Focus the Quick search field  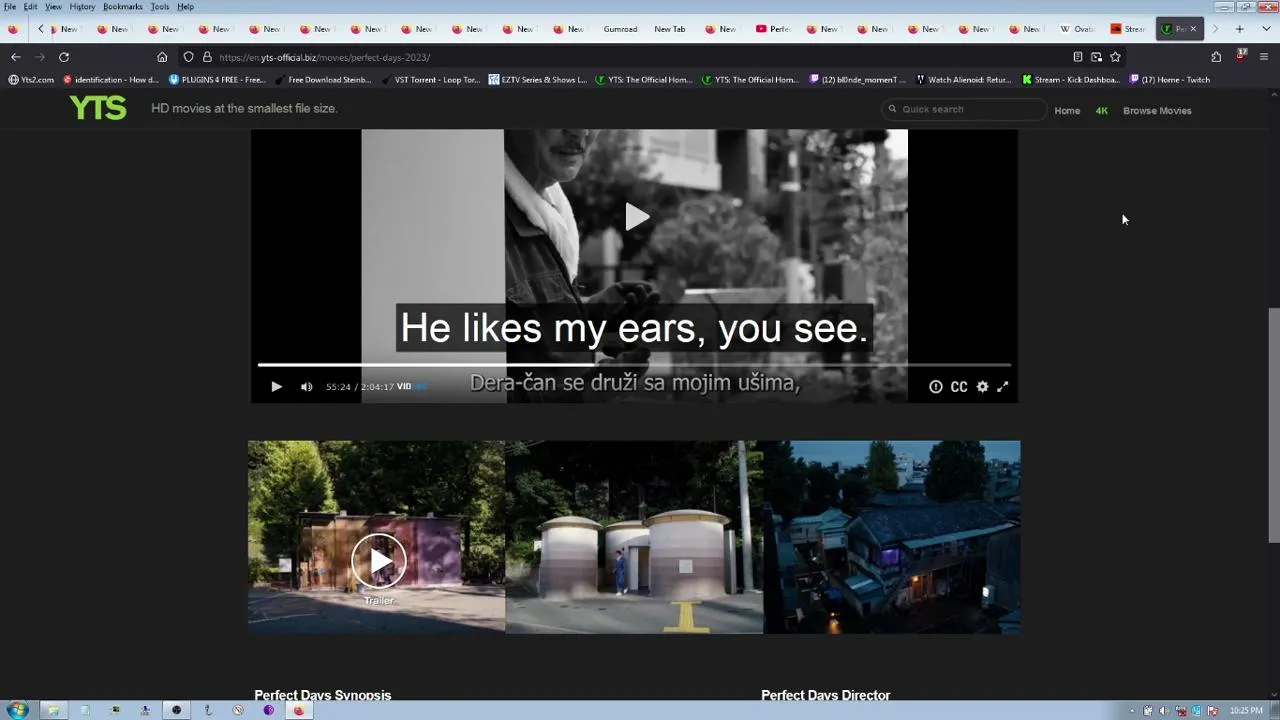[964, 109]
